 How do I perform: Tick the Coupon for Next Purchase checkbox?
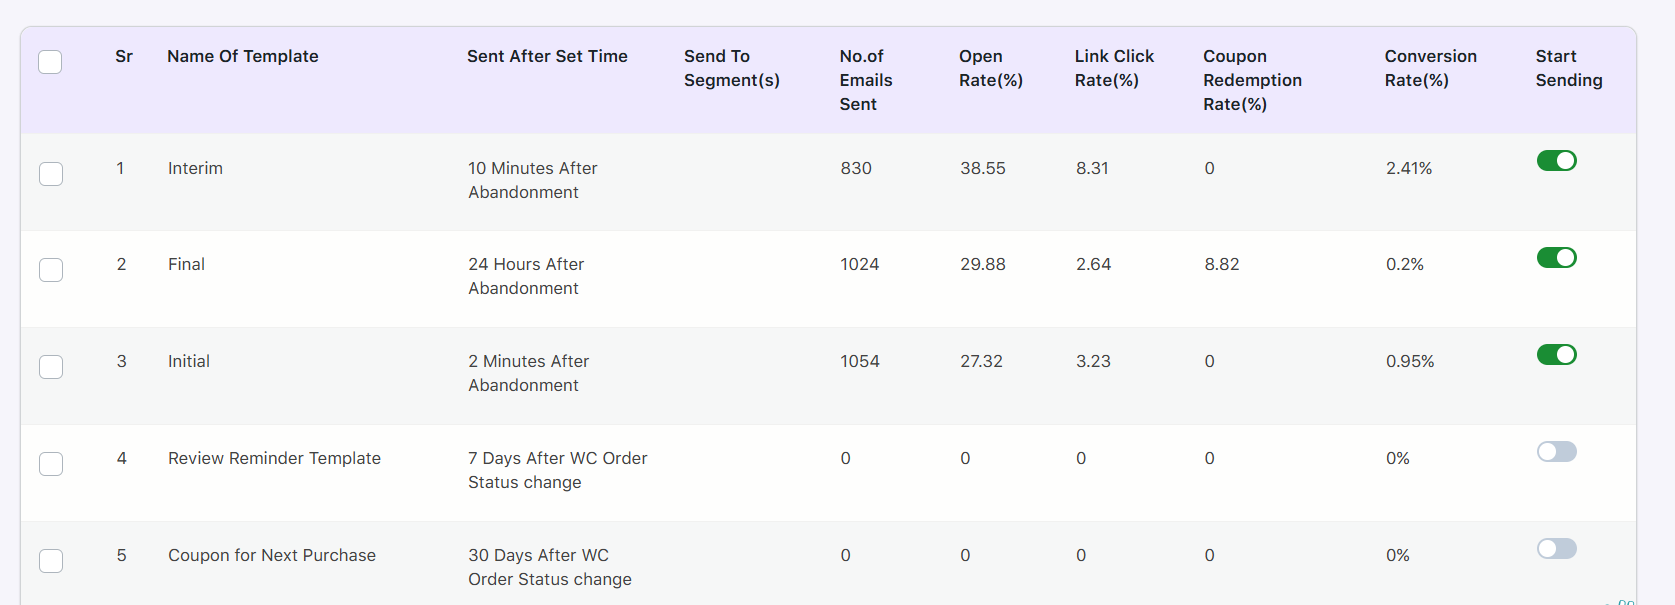tap(51, 561)
